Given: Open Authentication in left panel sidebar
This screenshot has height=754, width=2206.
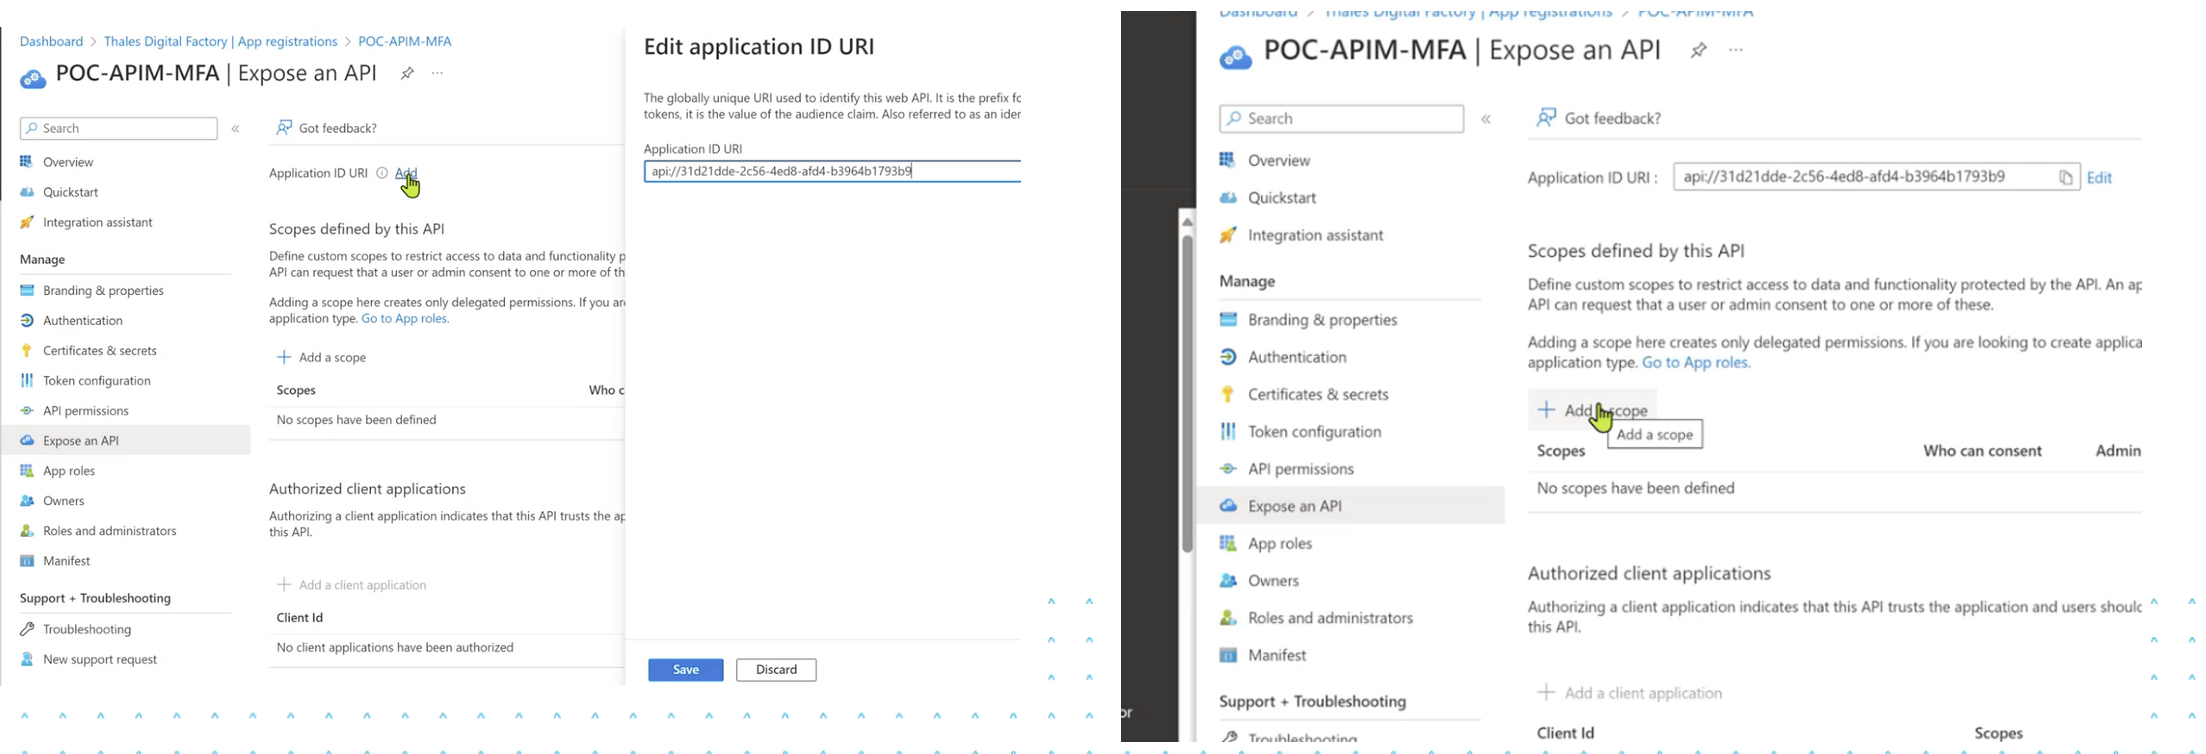Looking at the screenshot, I should coord(82,320).
